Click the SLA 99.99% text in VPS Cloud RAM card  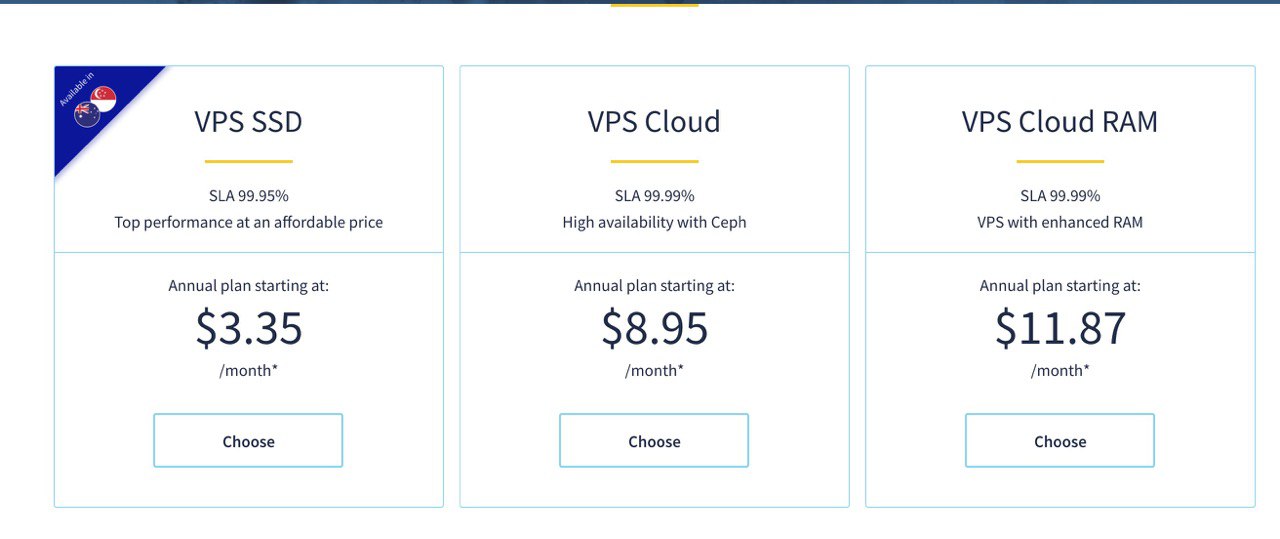(1060, 196)
